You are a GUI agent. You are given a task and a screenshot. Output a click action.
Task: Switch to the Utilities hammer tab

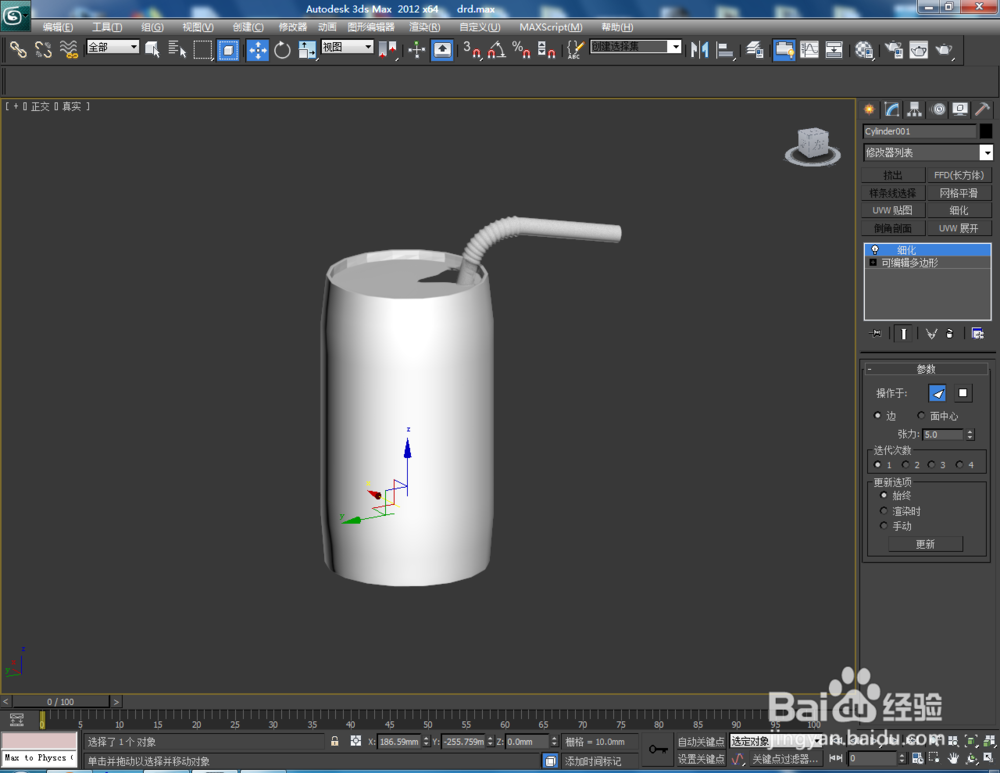click(983, 110)
